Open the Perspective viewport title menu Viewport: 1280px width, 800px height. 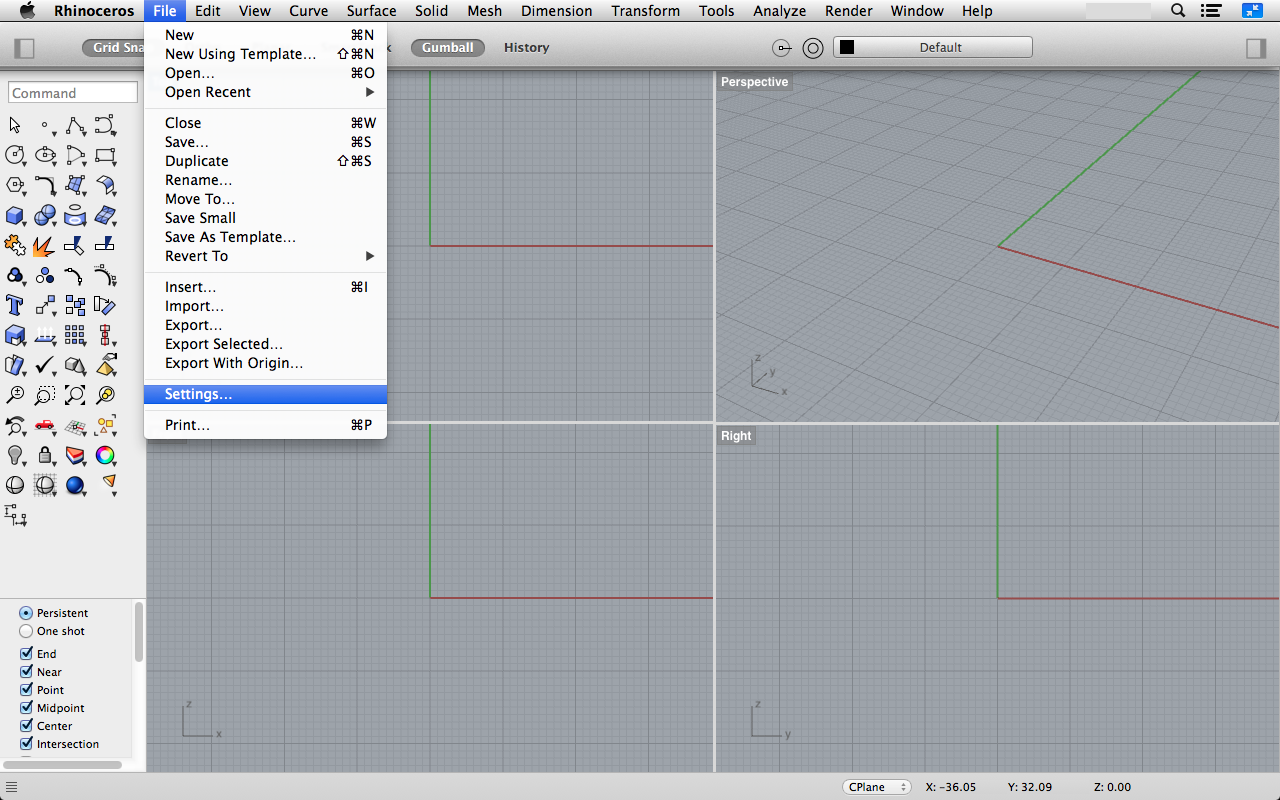(754, 82)
